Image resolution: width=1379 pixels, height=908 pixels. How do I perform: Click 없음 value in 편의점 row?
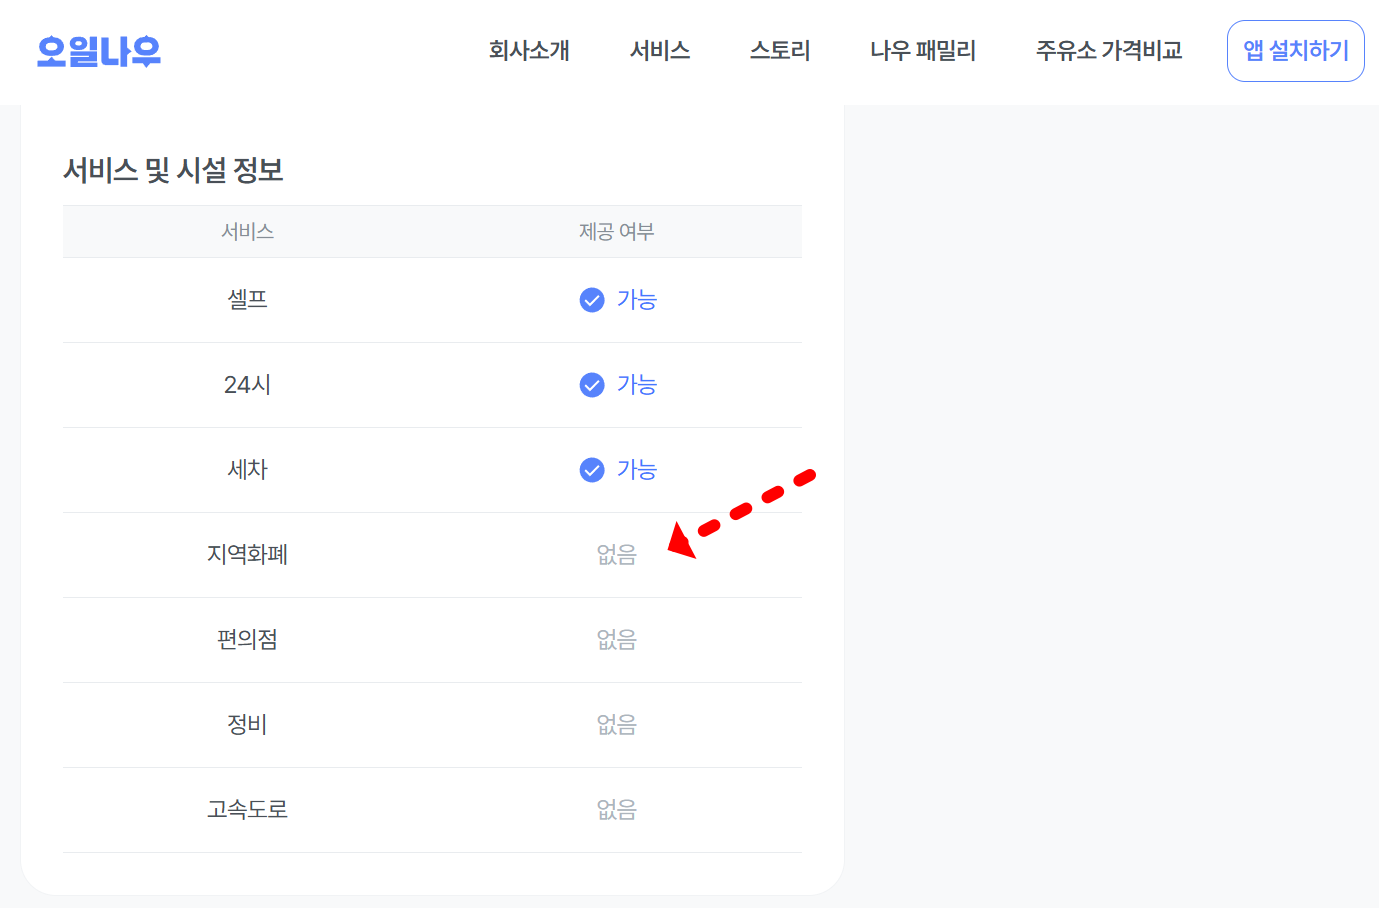point(617,639)
